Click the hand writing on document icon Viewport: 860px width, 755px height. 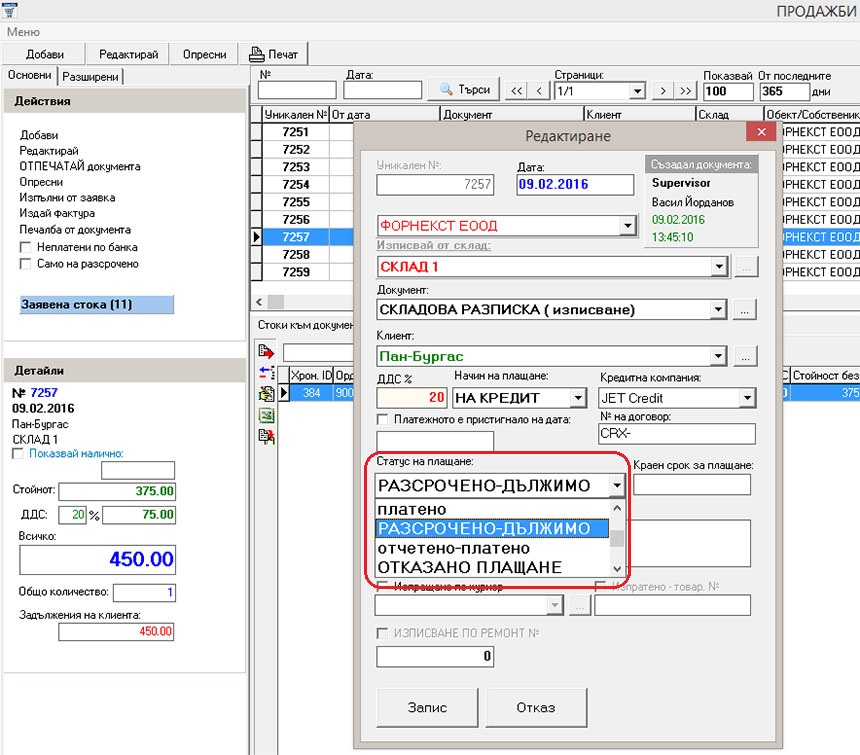click(267, 393)
